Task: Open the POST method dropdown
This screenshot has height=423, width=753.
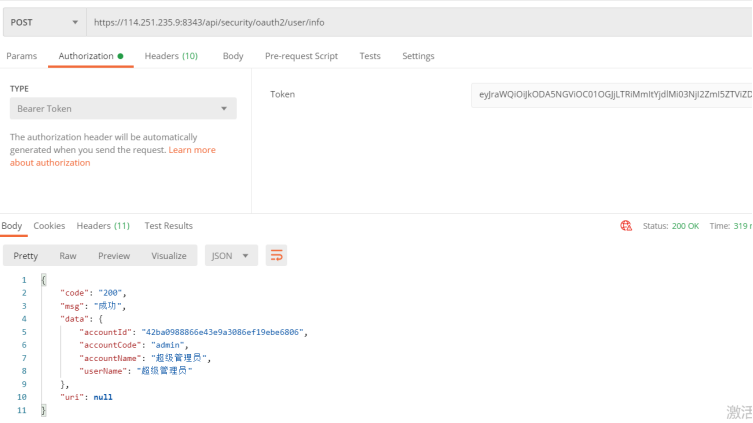Action: (45, 22)
